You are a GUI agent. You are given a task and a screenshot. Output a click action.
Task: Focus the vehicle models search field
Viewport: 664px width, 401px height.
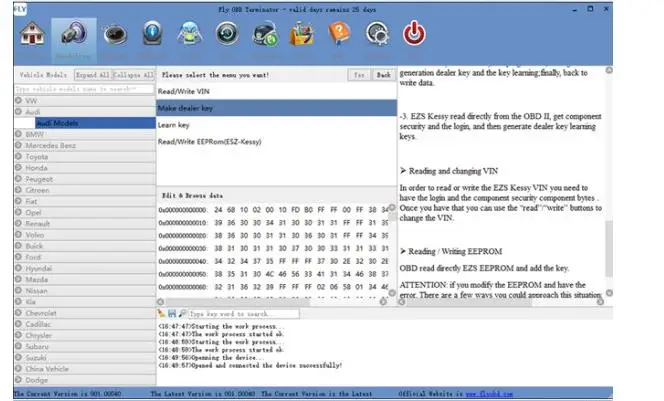coord(84,89)
